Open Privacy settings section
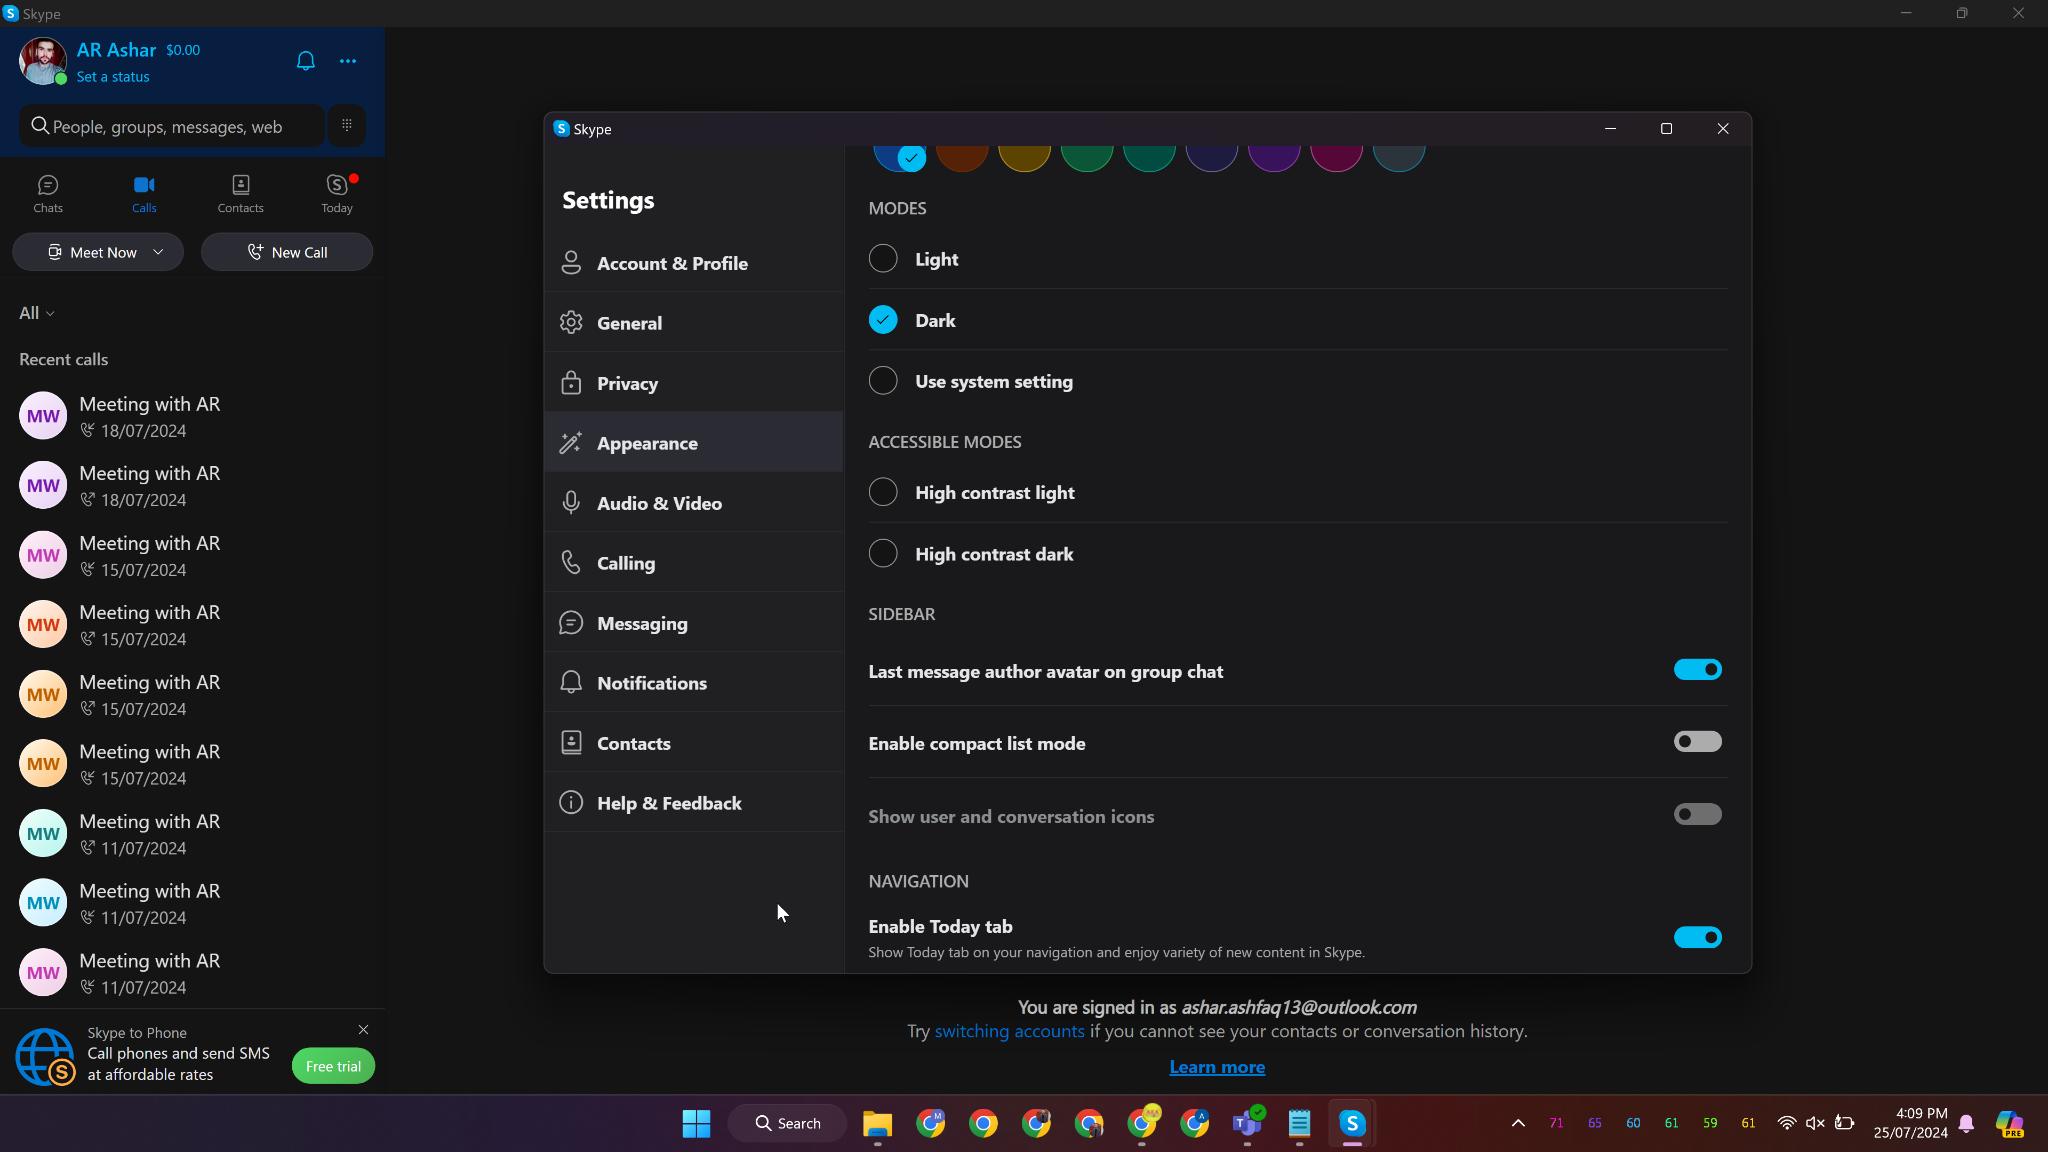2048x1152 pixels. 694,383
